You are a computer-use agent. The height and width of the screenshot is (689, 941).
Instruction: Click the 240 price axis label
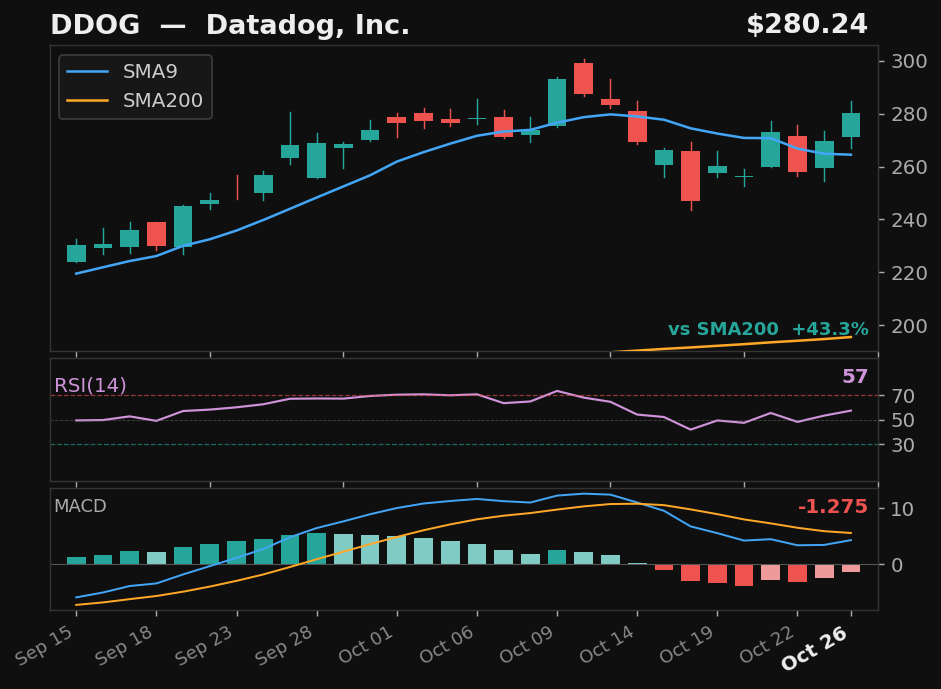pyautogui.click(x=909, y=220)
